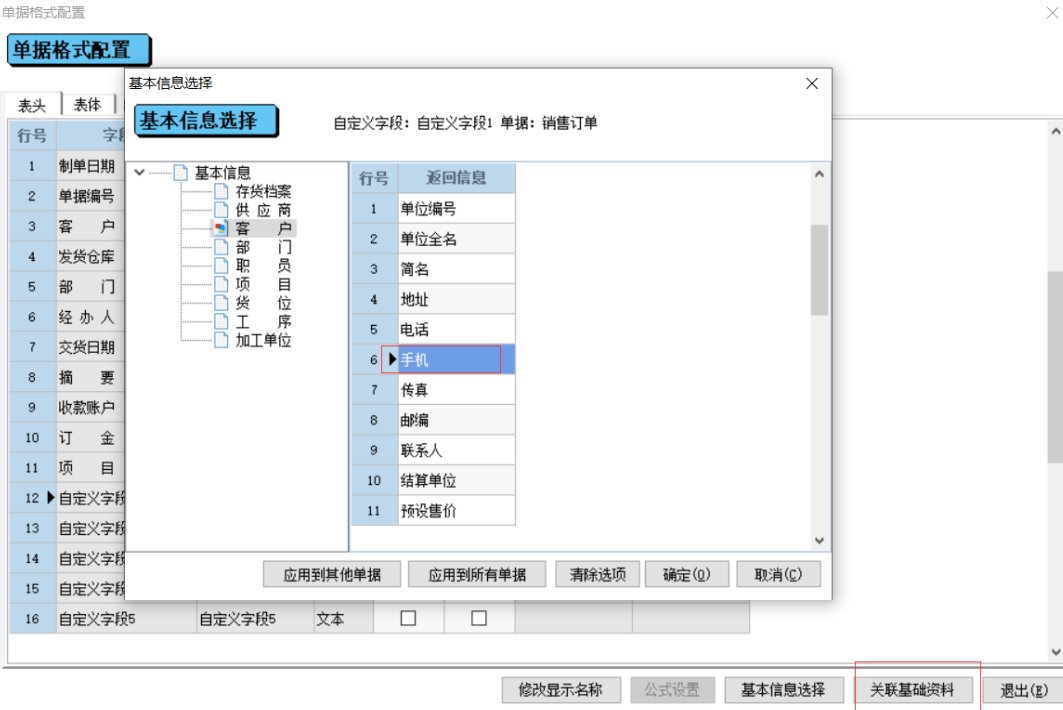The width and height of the screenshot is (1063, 710).
Task: Click the 供应商 document icon
Action: tap(222, 211)
